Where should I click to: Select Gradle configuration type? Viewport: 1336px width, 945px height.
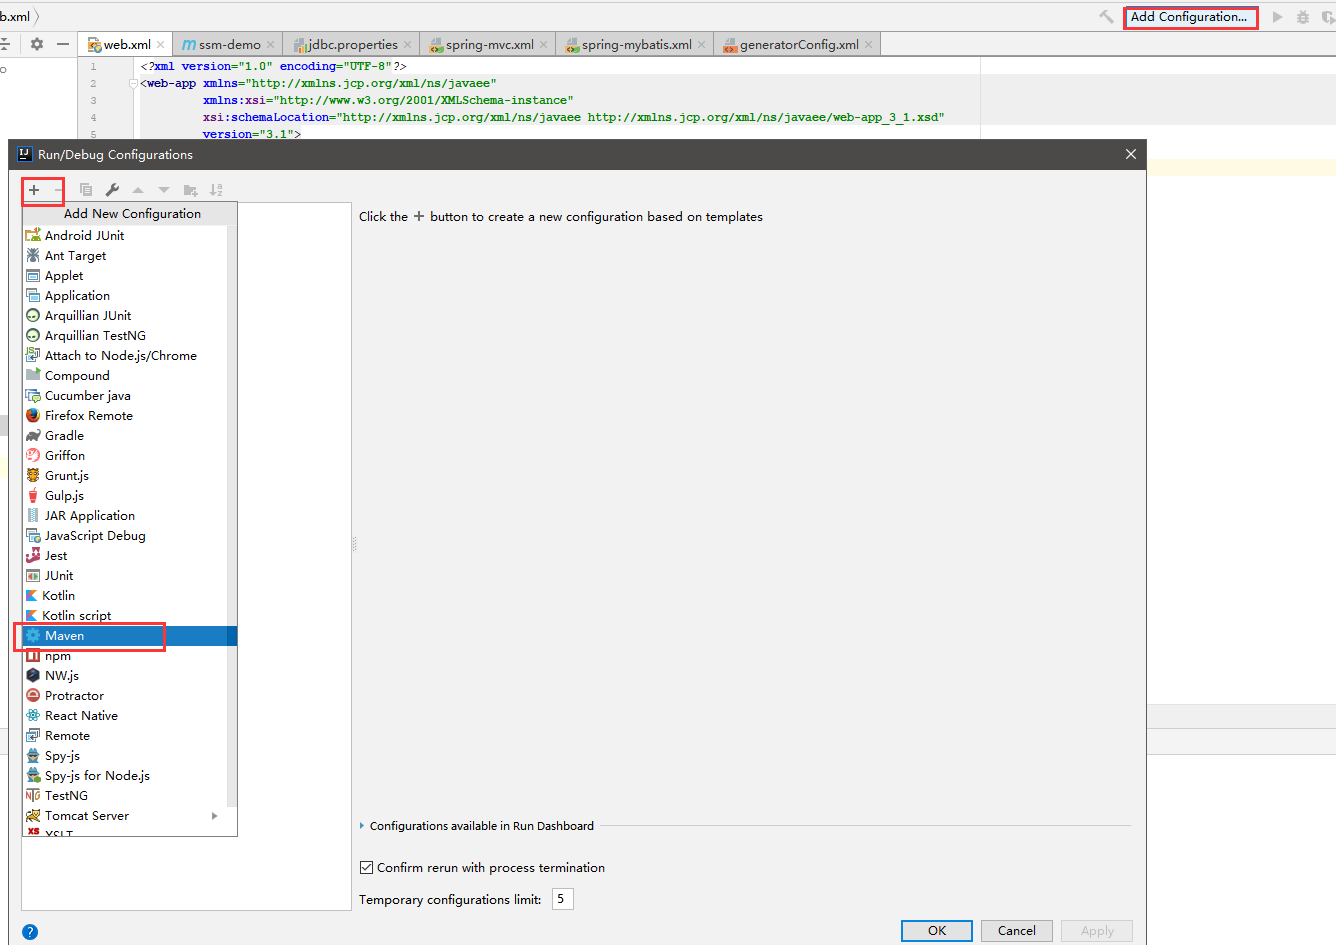coord(125,436)
